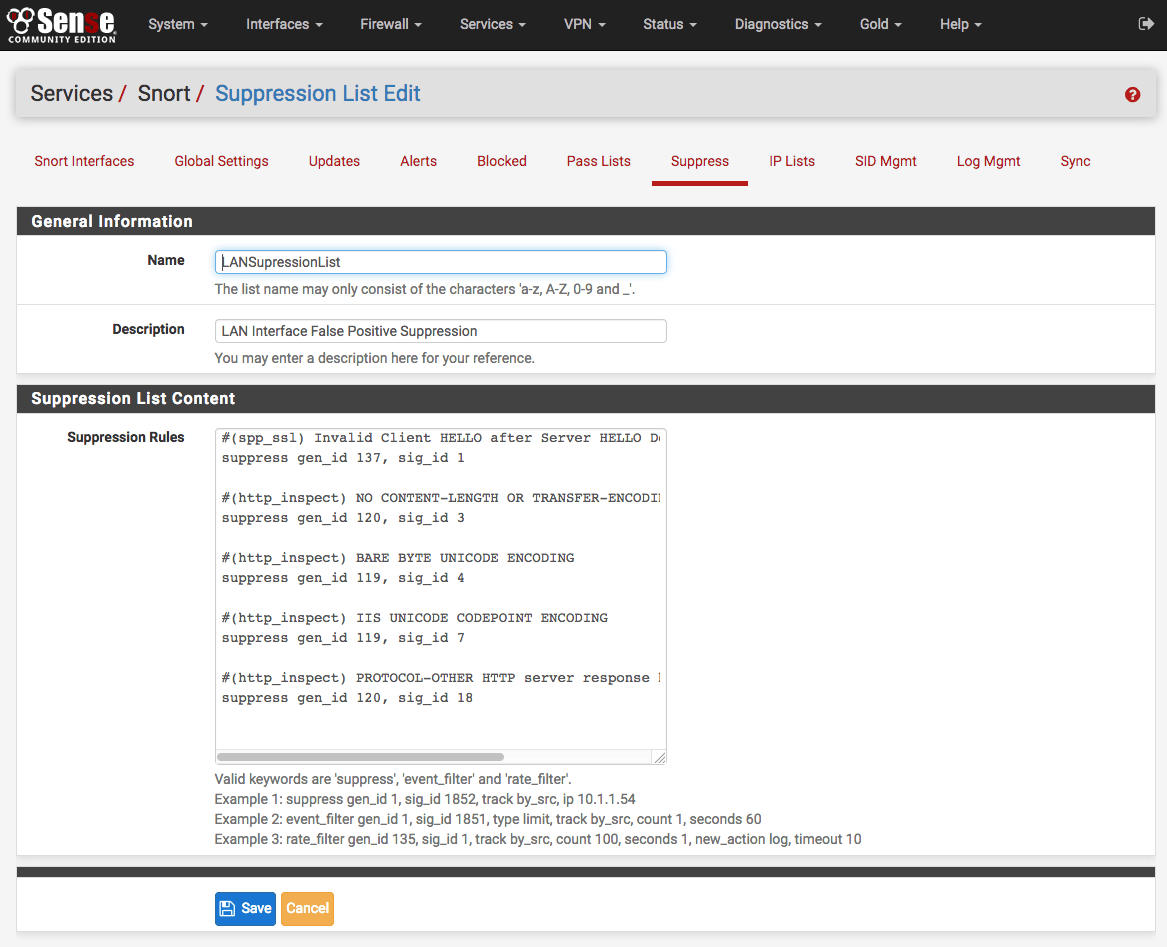Viewport: 1167px width, 947px height.
Task: Go to the Alerts tab
Action: point(418,161)
